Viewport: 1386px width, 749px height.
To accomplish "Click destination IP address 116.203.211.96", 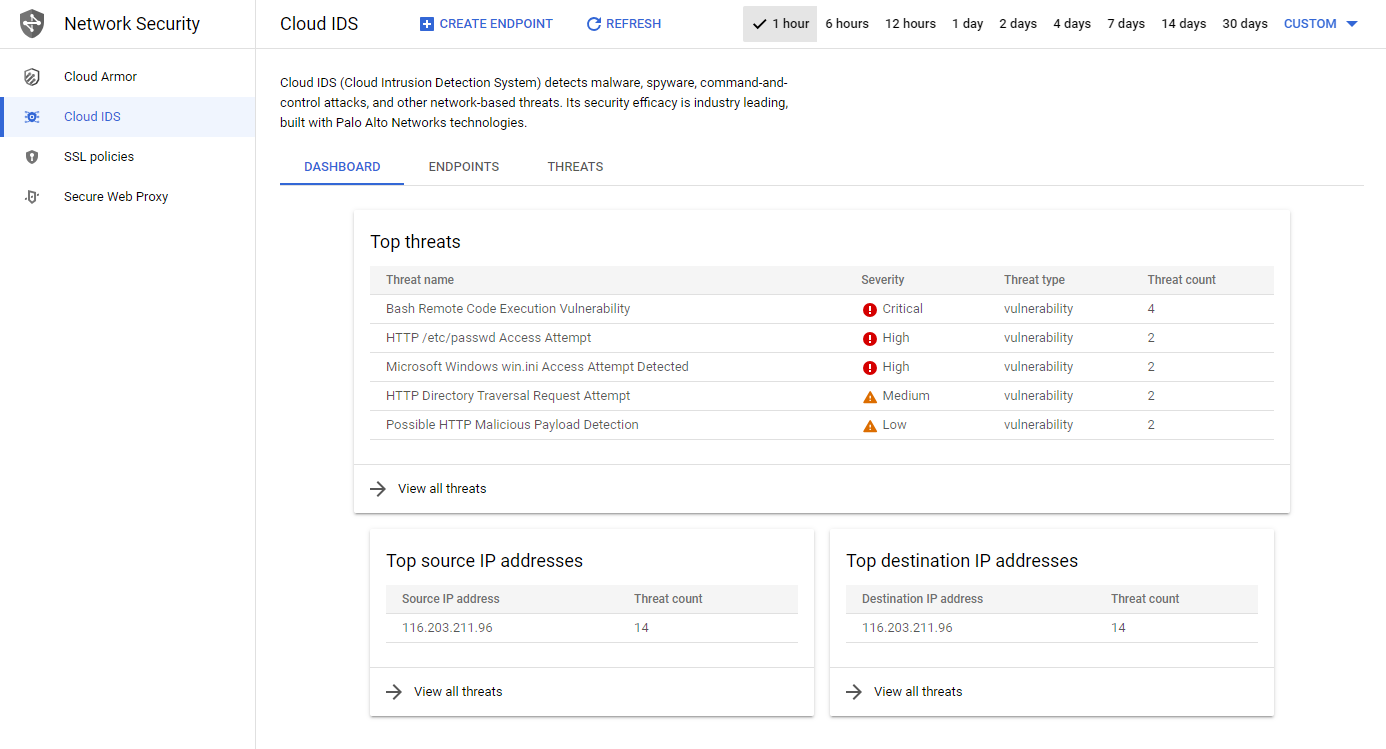I will pyautogui.click(x=907, y=628).
